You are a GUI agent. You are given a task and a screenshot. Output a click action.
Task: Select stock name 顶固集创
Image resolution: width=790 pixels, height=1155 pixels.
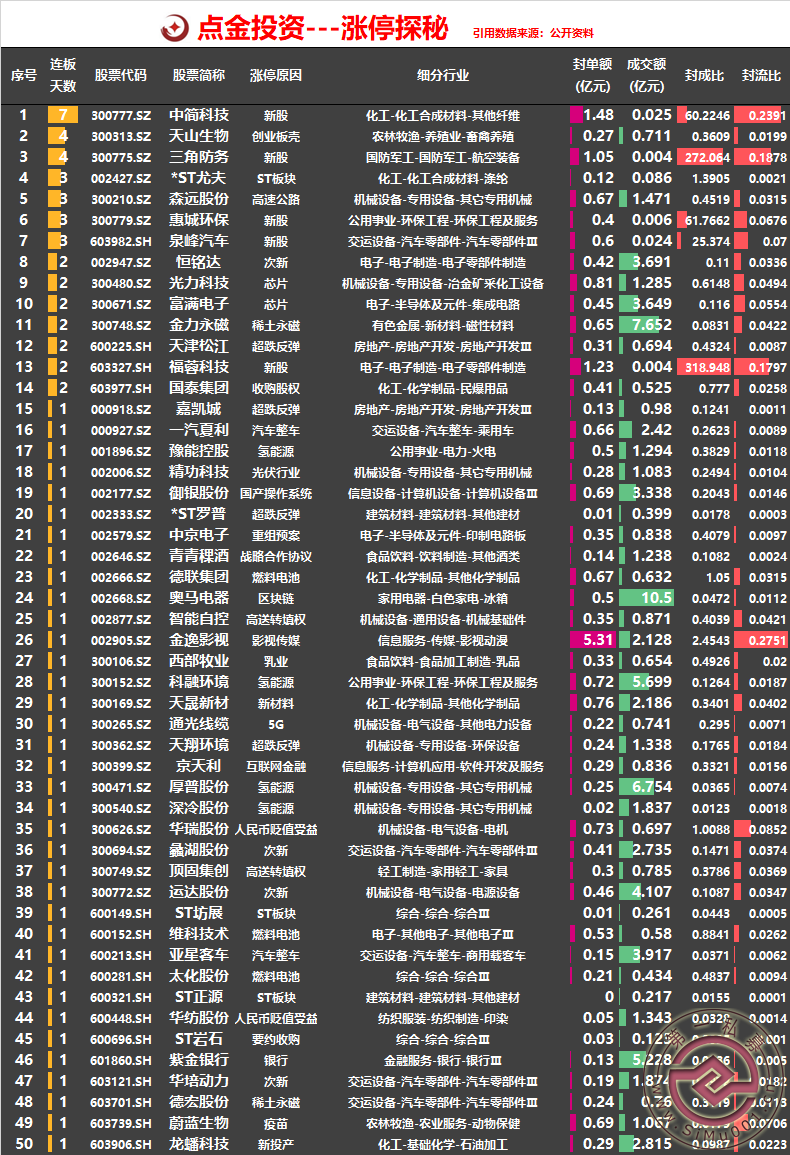[x=199, y=871]
